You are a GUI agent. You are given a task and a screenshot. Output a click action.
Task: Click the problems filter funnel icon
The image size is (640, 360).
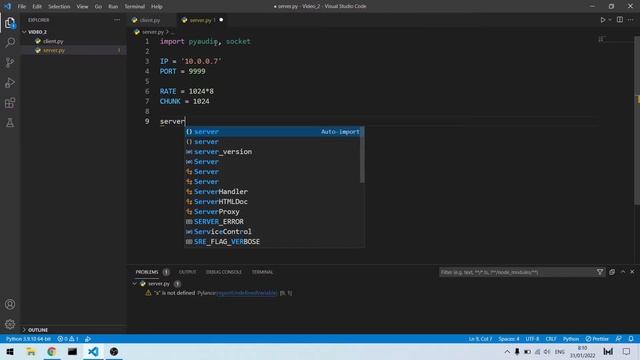click(600, 272)
